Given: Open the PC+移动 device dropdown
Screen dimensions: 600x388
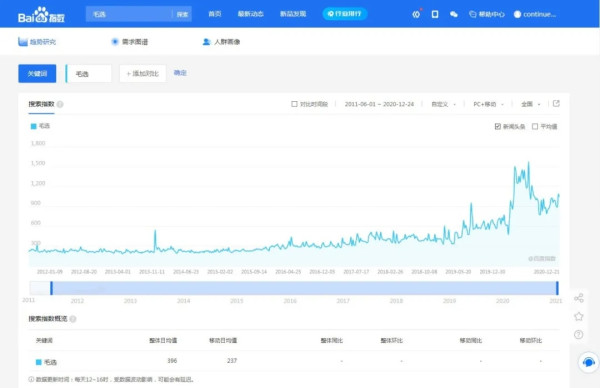Looking at the screenshot, I should pos(488,104).
